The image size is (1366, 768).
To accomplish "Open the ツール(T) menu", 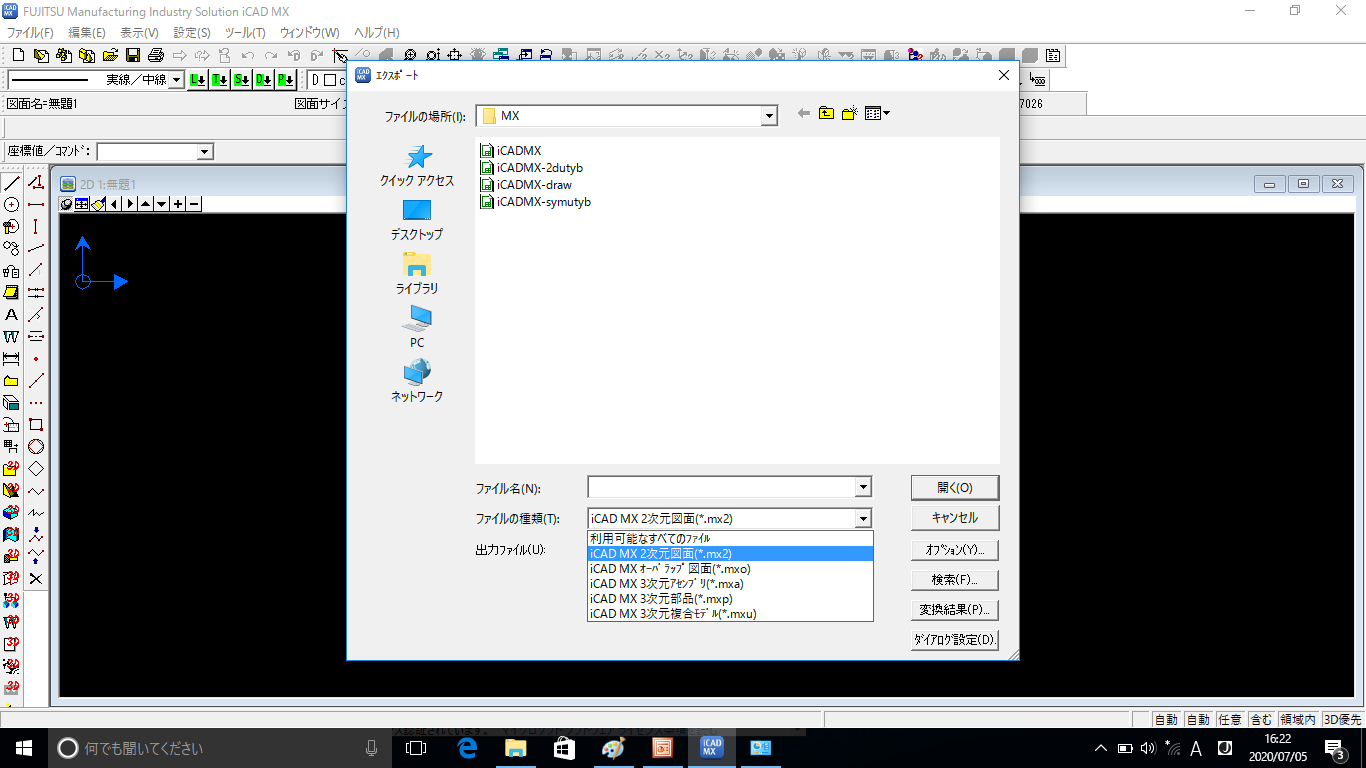I will (245, 33).
